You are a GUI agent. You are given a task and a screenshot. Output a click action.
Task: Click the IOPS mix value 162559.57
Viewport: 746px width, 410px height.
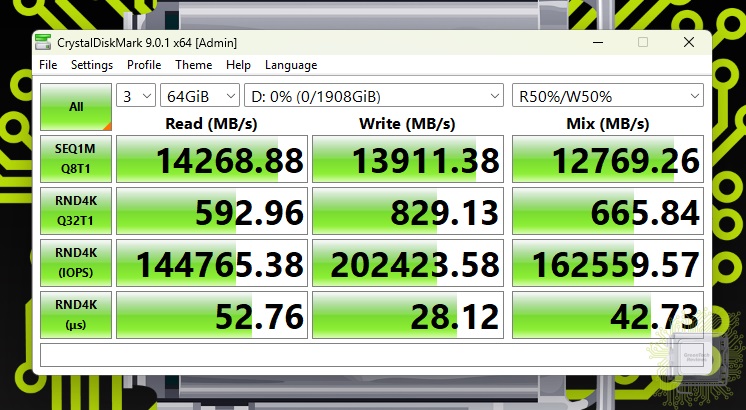(x=608, y=263)
